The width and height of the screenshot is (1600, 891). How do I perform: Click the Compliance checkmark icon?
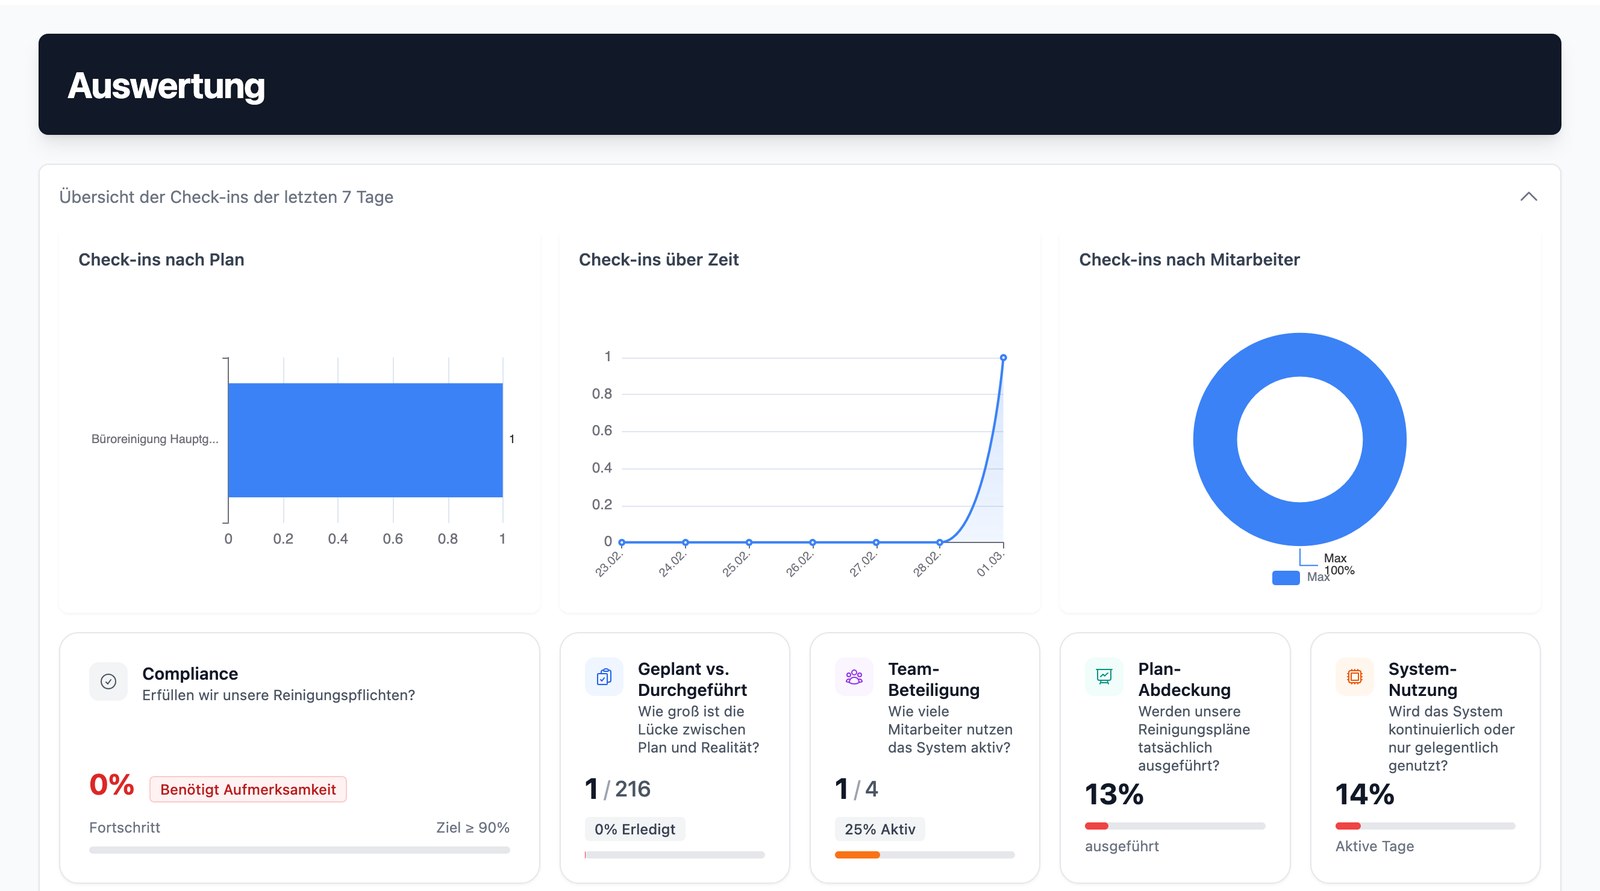click(x=108, y=682)
